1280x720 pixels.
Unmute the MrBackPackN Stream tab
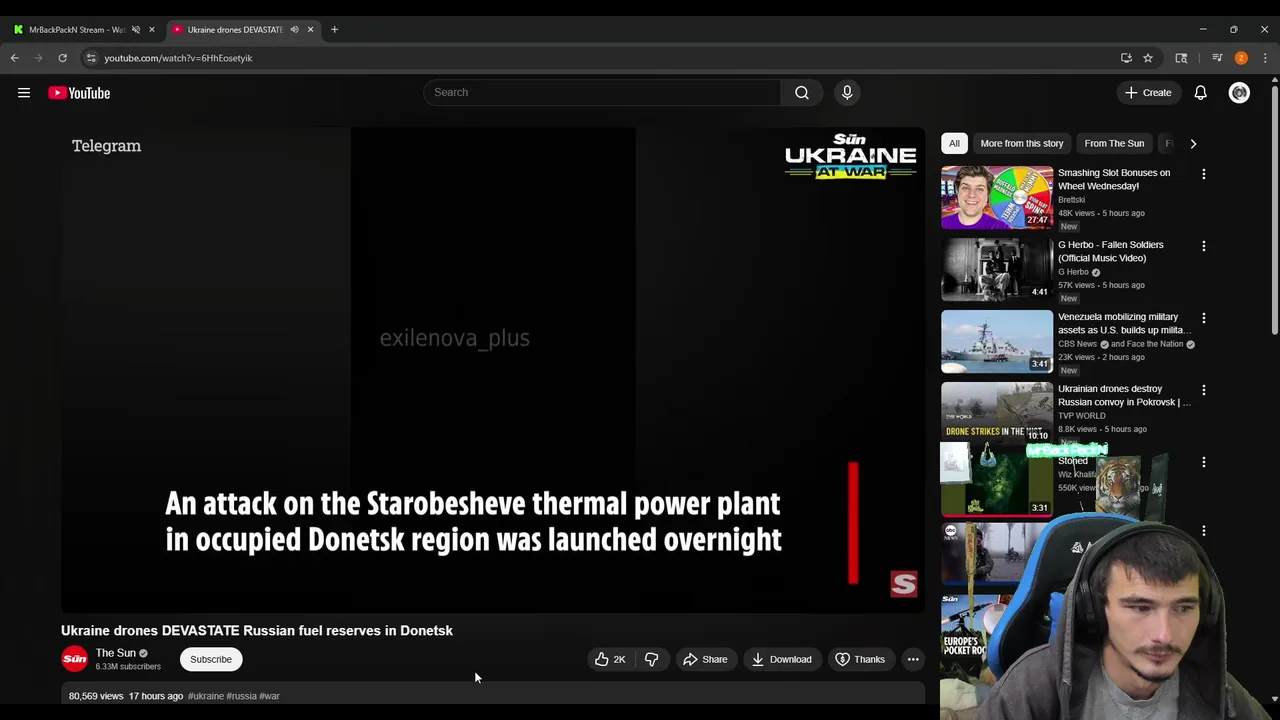(136, 29)
